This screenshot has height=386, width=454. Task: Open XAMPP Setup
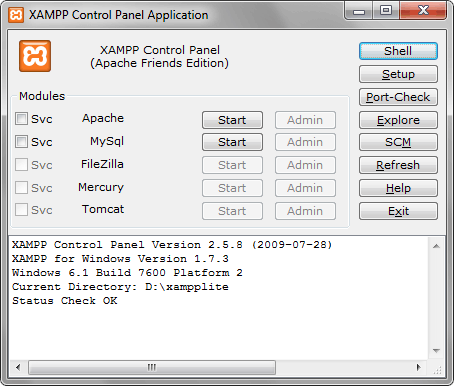point(398,74)
